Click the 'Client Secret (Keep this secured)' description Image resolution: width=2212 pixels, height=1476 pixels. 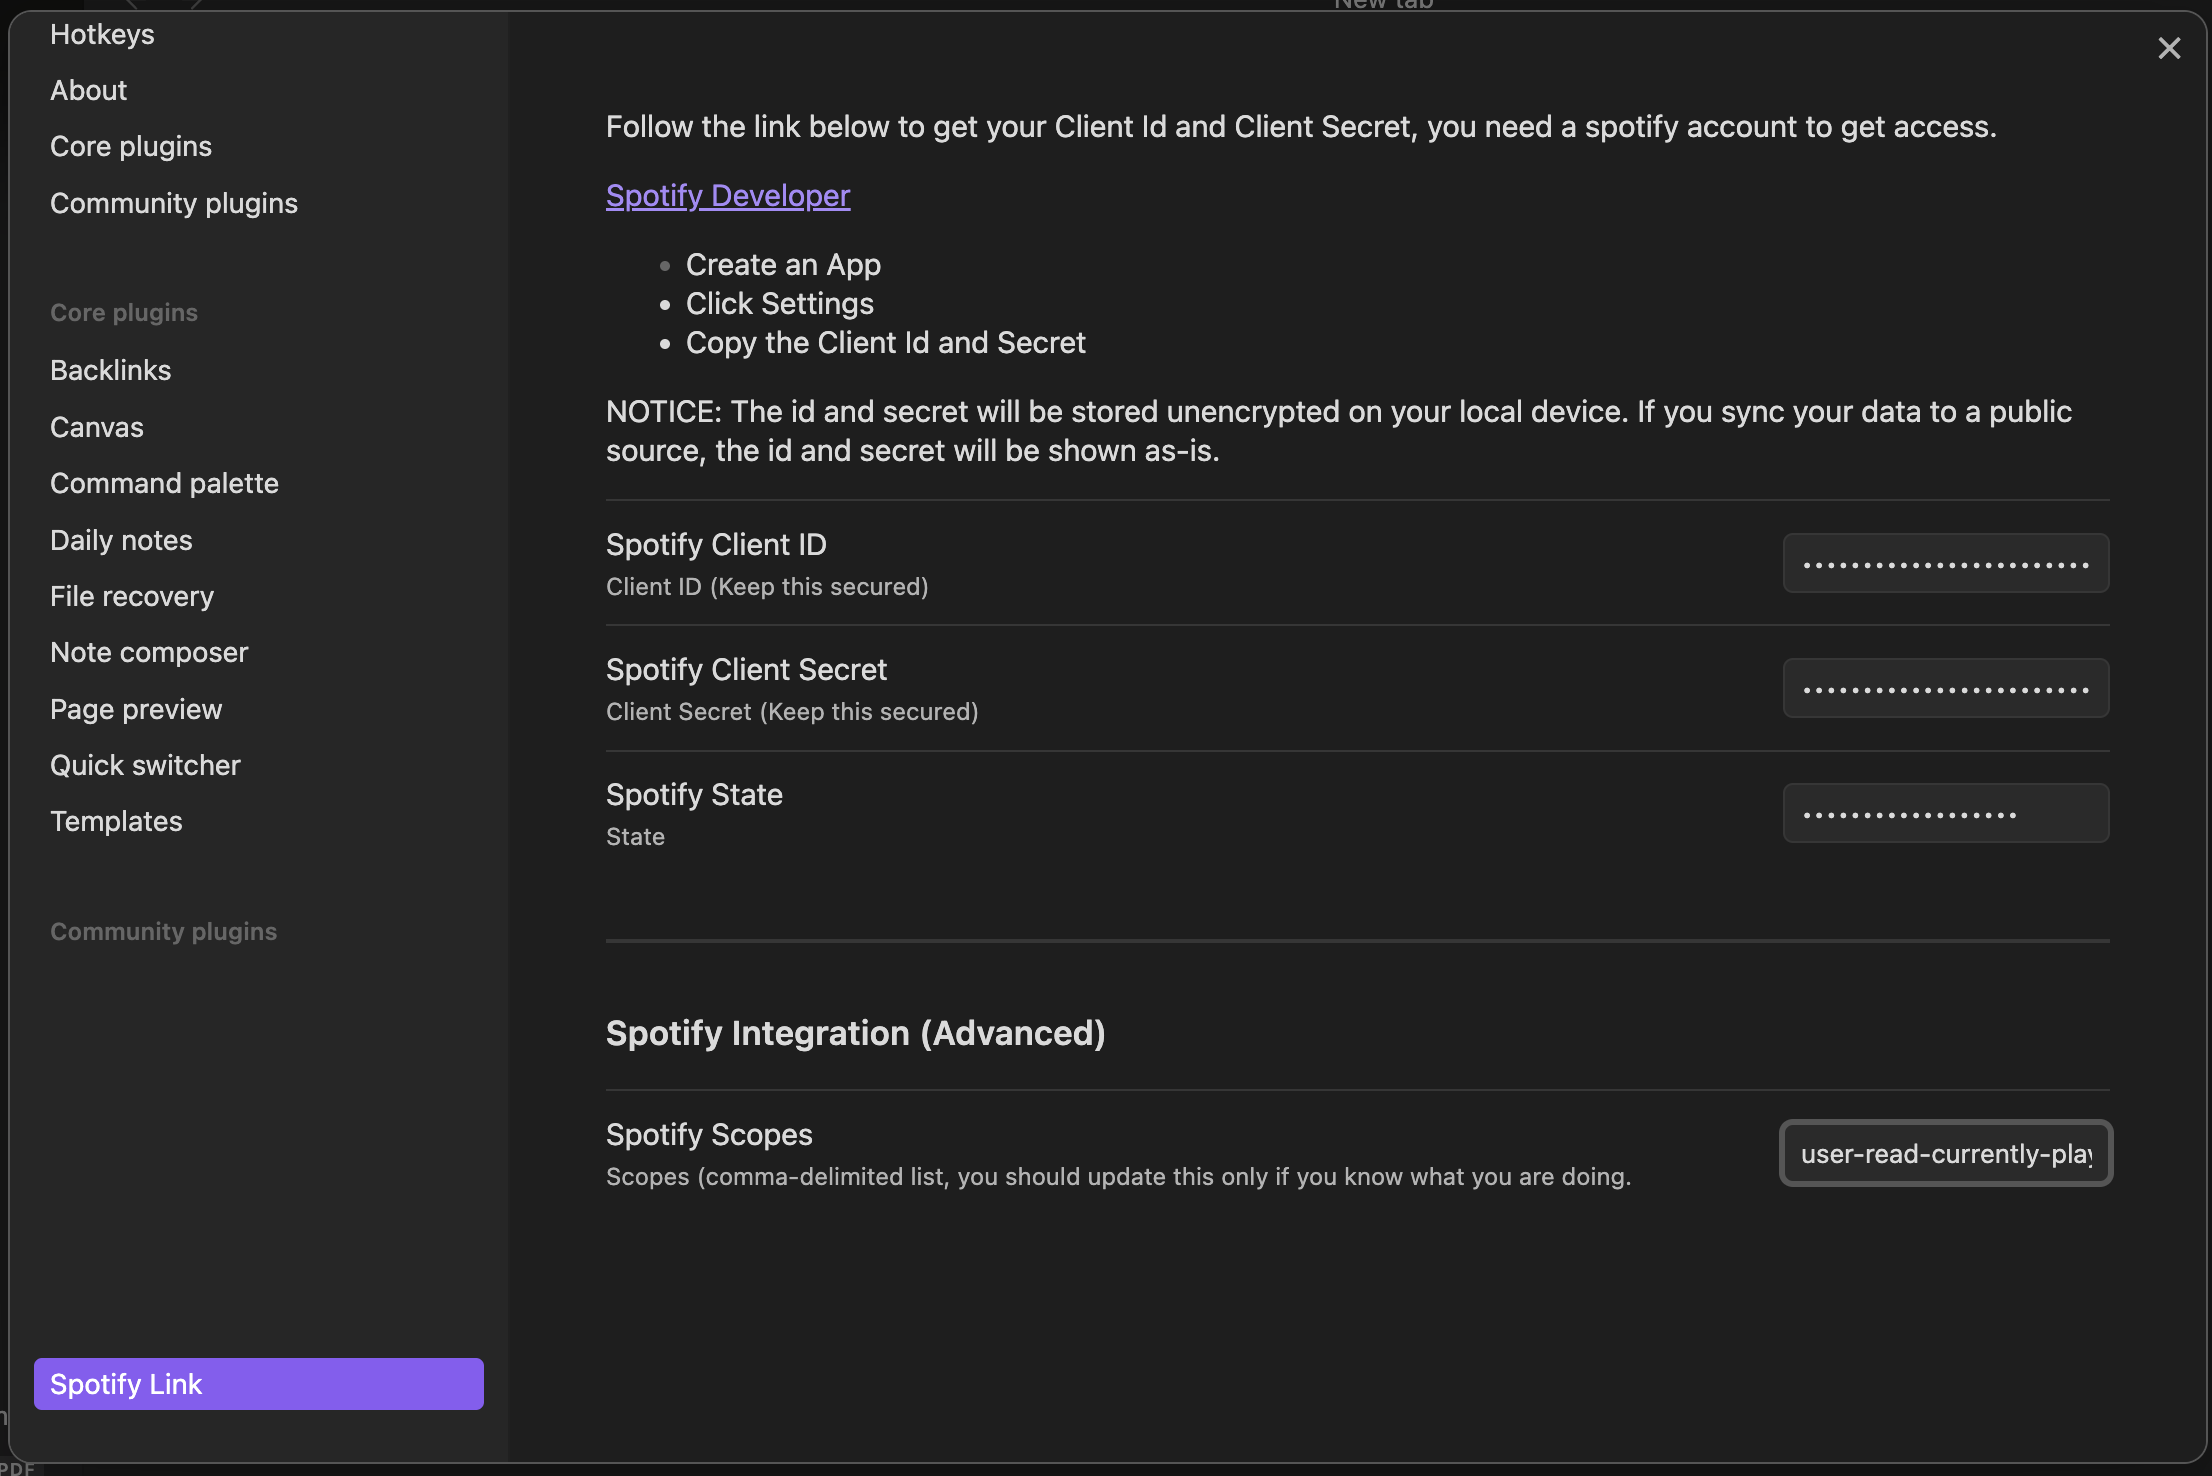click(792, 711)
